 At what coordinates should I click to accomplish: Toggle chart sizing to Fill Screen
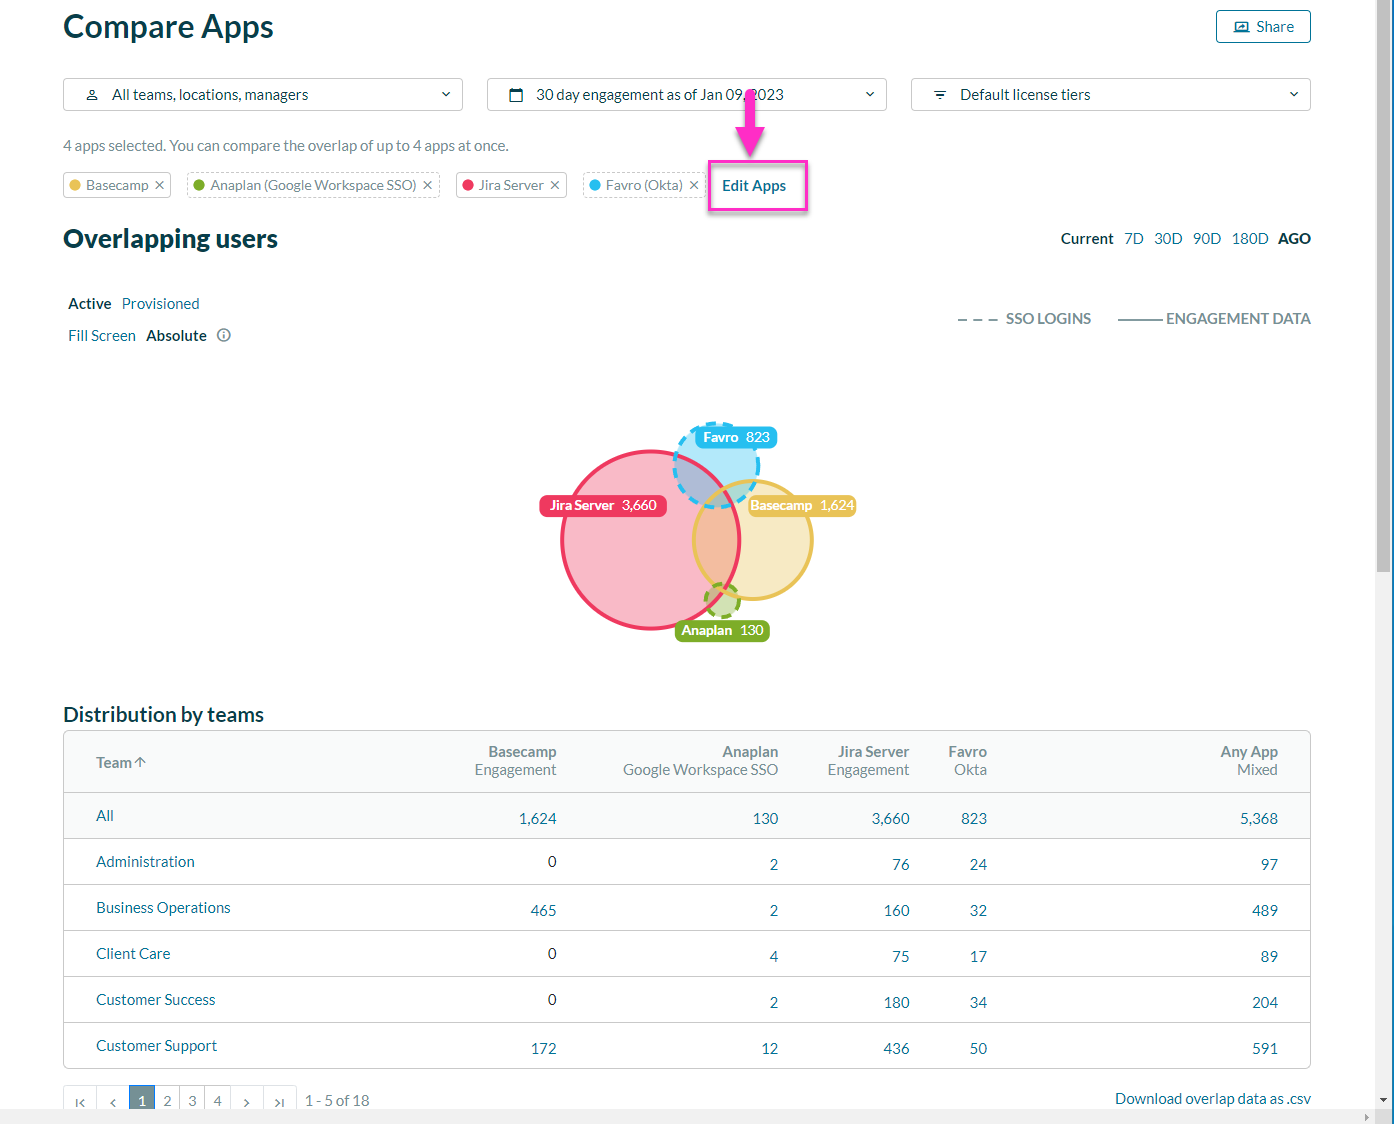pyautogui.click(x=101, y=336)
